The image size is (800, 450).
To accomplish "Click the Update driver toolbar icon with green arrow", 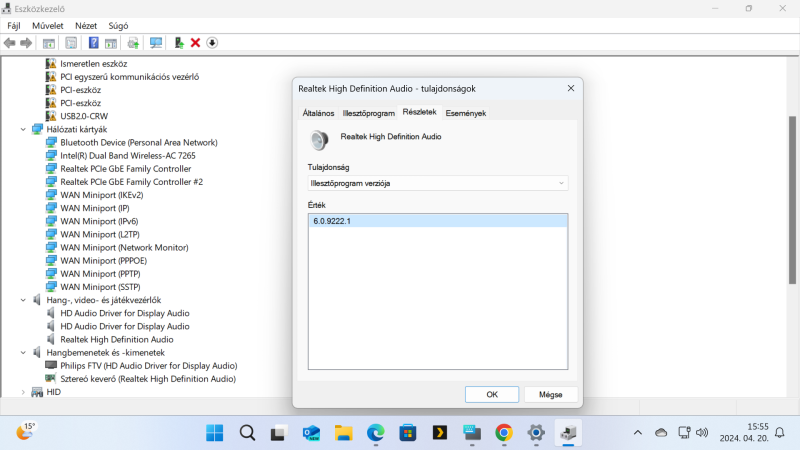I will 179,43.
